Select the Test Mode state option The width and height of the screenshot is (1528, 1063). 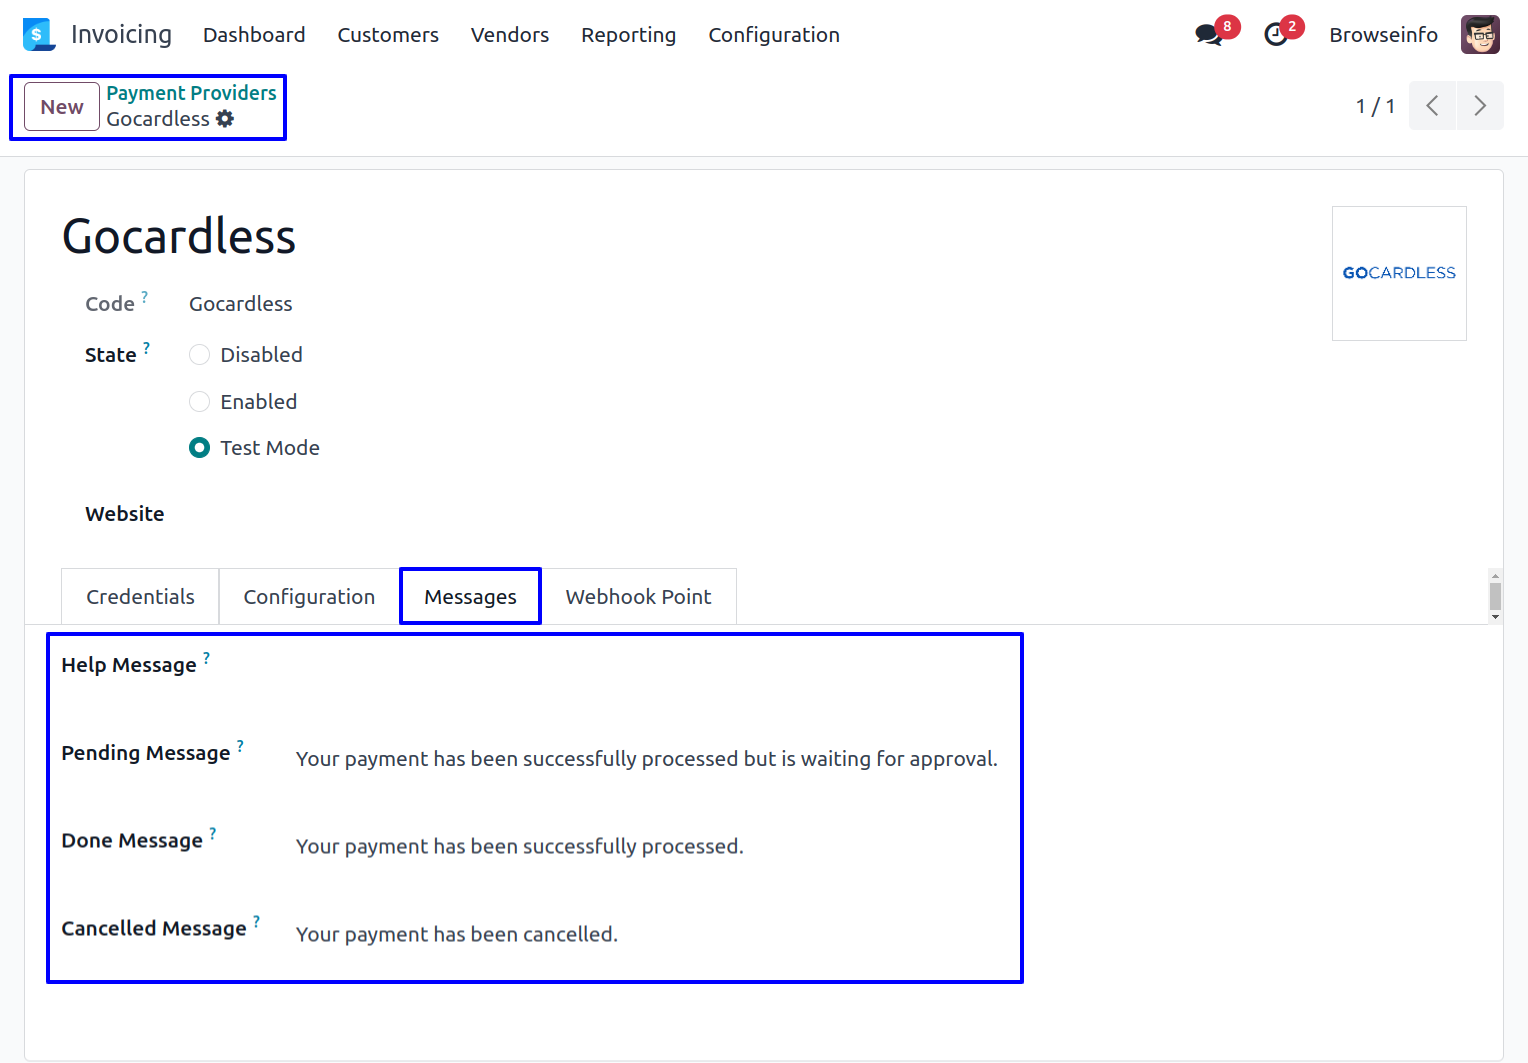(200, 448)
